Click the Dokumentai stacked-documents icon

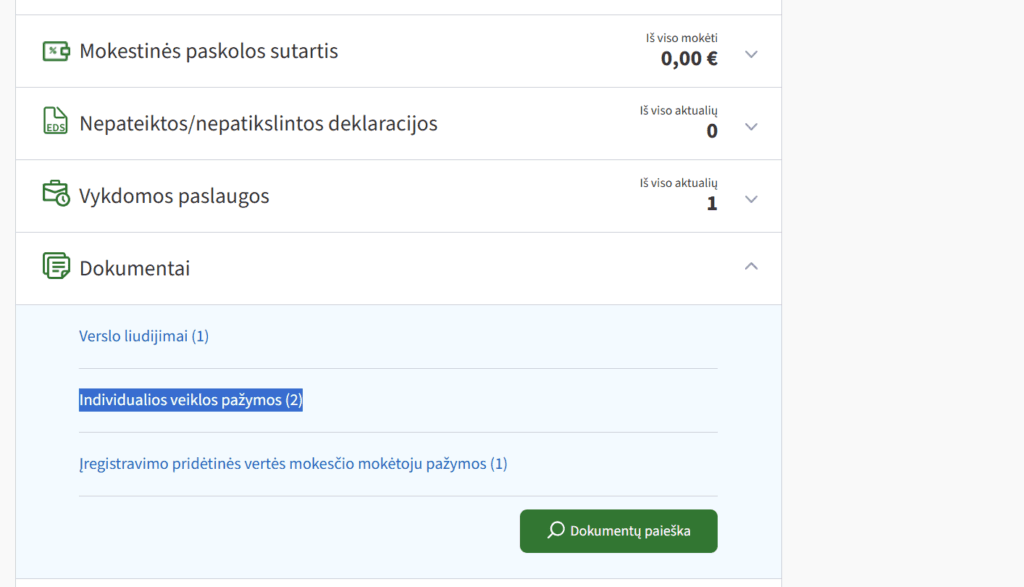click(54, 267)
